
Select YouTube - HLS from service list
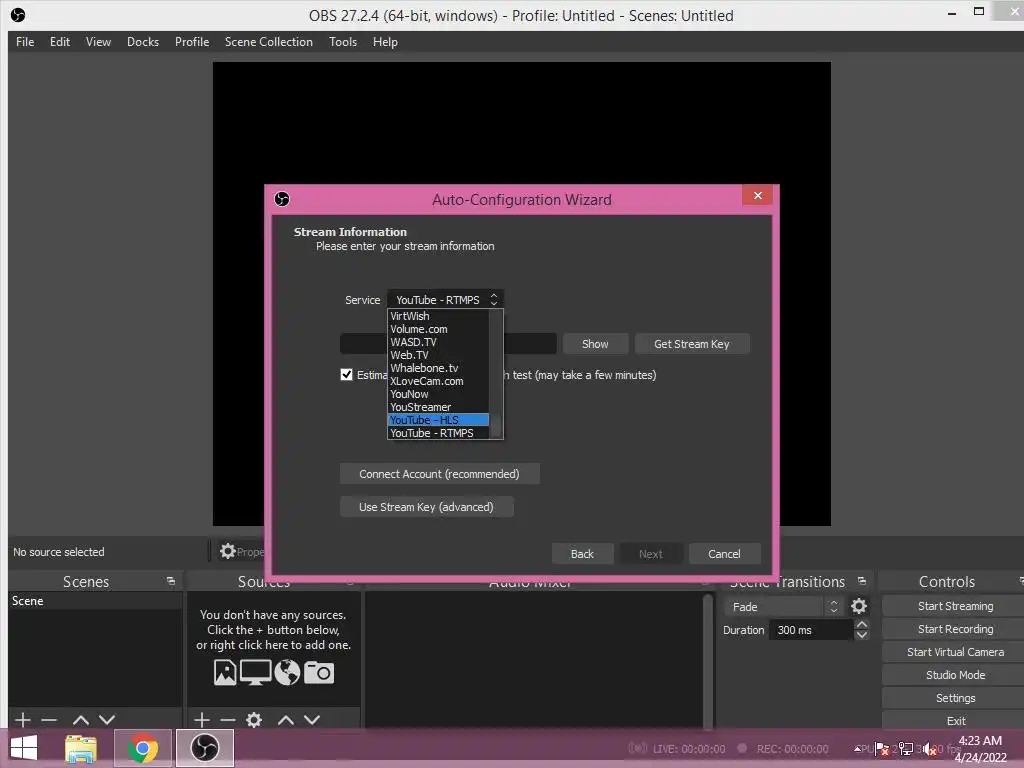pyautogui.click(x=438, y=420)
